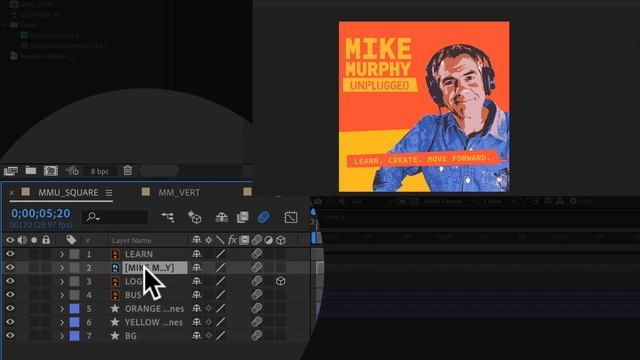Image resolution: width=640 pixels, height=360 pixels.
Task: Expand the ORANGE layer properties
Action: (x=62, y=309)
